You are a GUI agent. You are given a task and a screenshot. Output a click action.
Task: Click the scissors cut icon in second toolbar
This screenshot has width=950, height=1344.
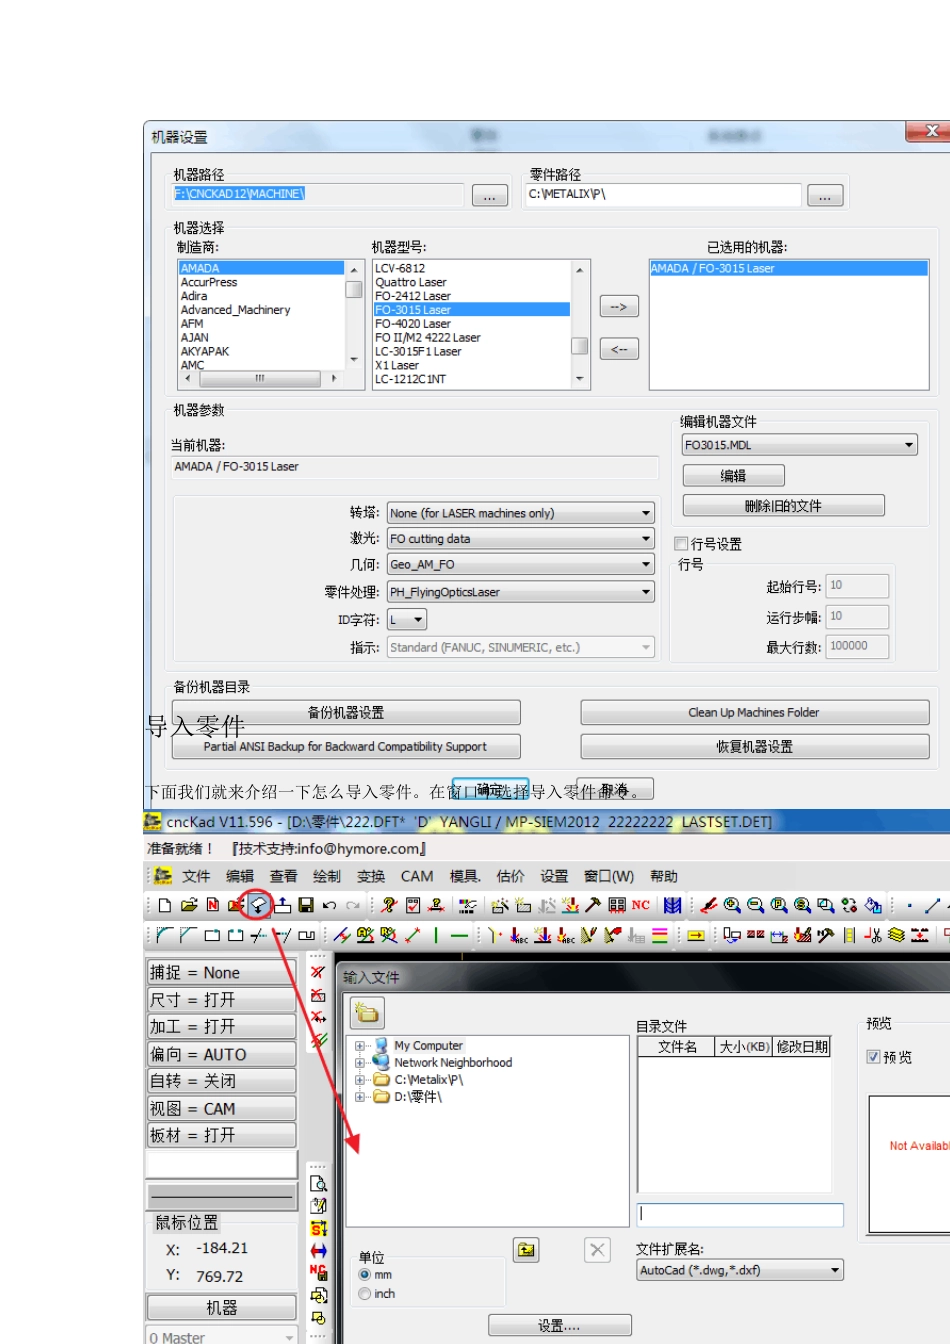tap(873, 936)
